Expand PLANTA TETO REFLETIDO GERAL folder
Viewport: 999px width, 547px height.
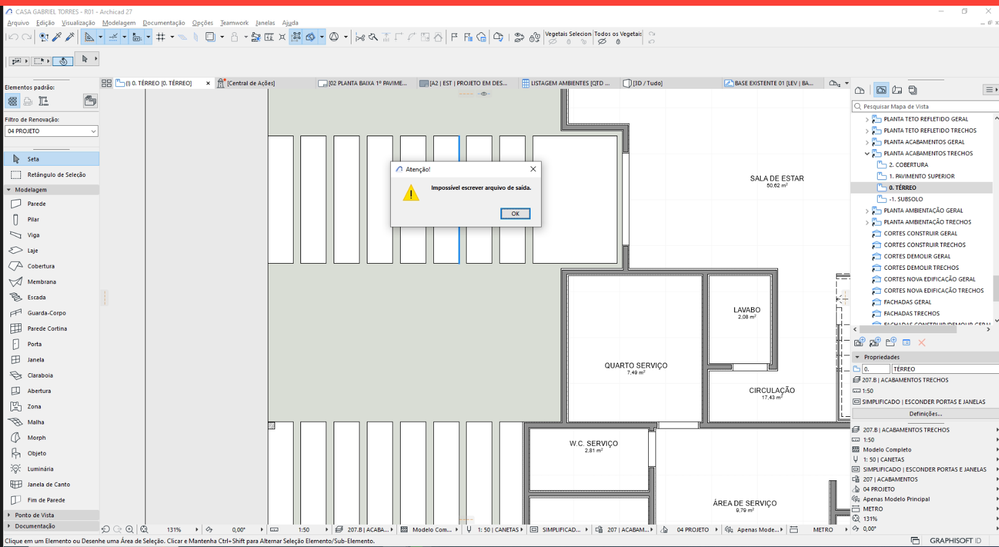[x=866, y=119]
